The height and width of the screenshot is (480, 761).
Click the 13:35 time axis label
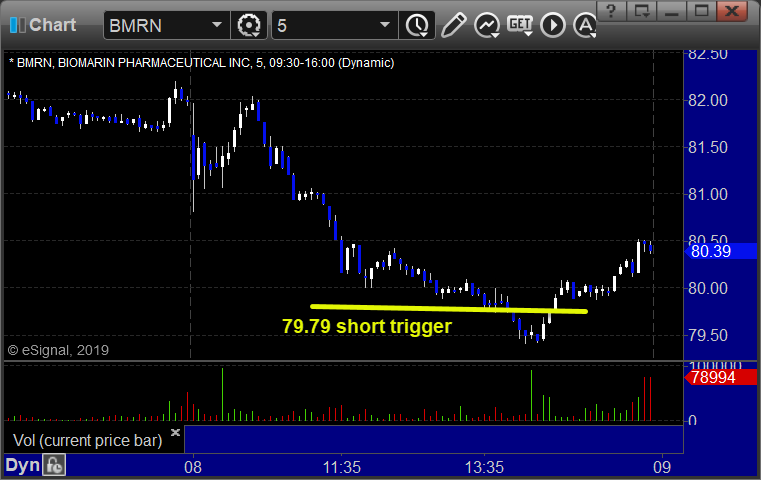[484, 467]
